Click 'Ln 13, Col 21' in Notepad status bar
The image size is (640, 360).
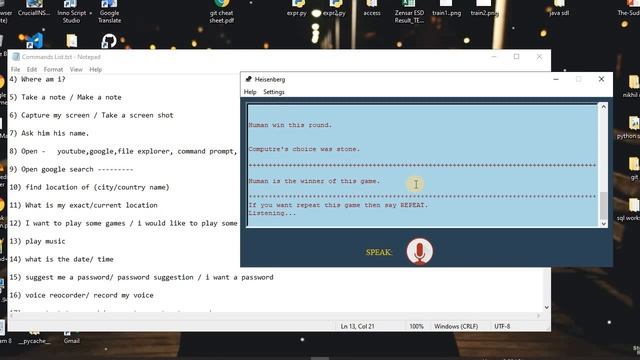coord(357,327)
